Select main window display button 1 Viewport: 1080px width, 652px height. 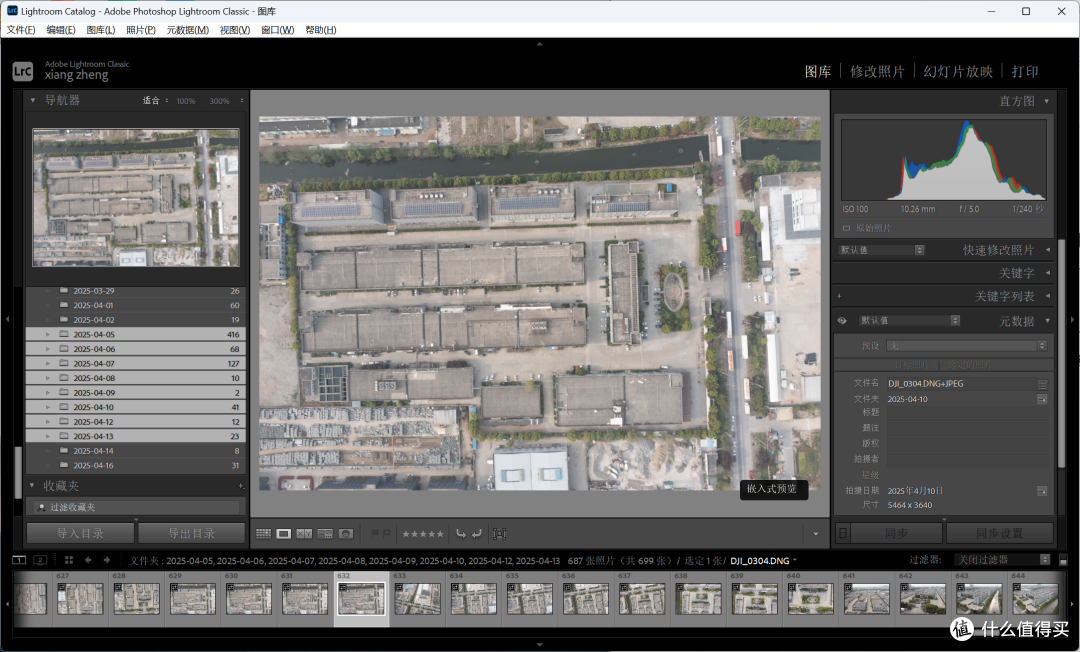point(19,560)
